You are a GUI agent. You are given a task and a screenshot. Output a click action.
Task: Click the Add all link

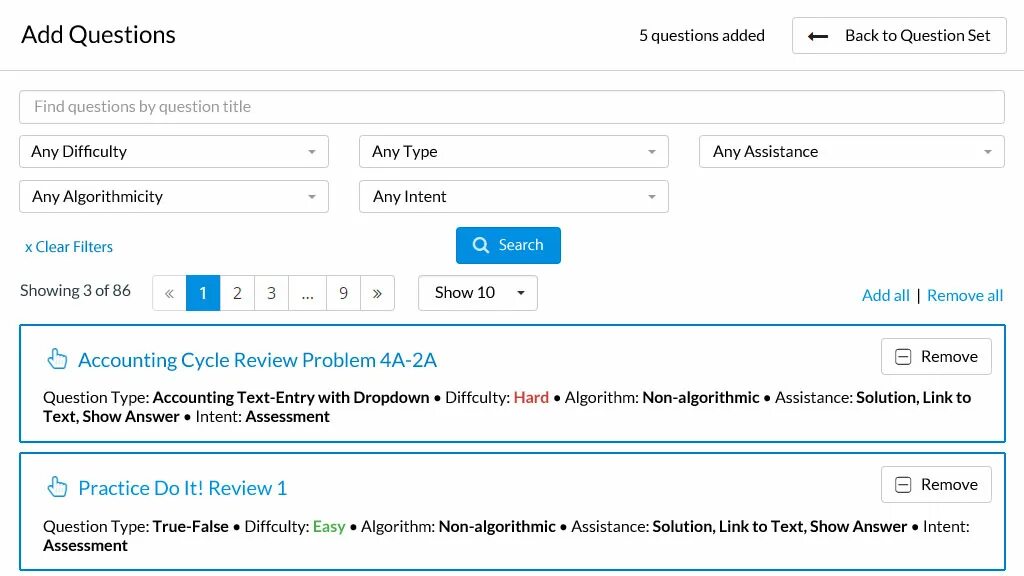886,295
